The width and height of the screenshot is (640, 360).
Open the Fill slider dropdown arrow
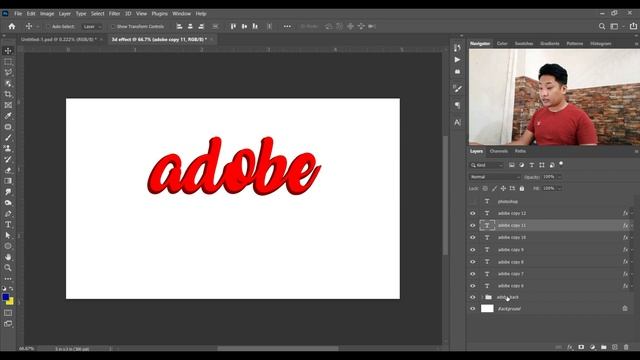[560, 189]
